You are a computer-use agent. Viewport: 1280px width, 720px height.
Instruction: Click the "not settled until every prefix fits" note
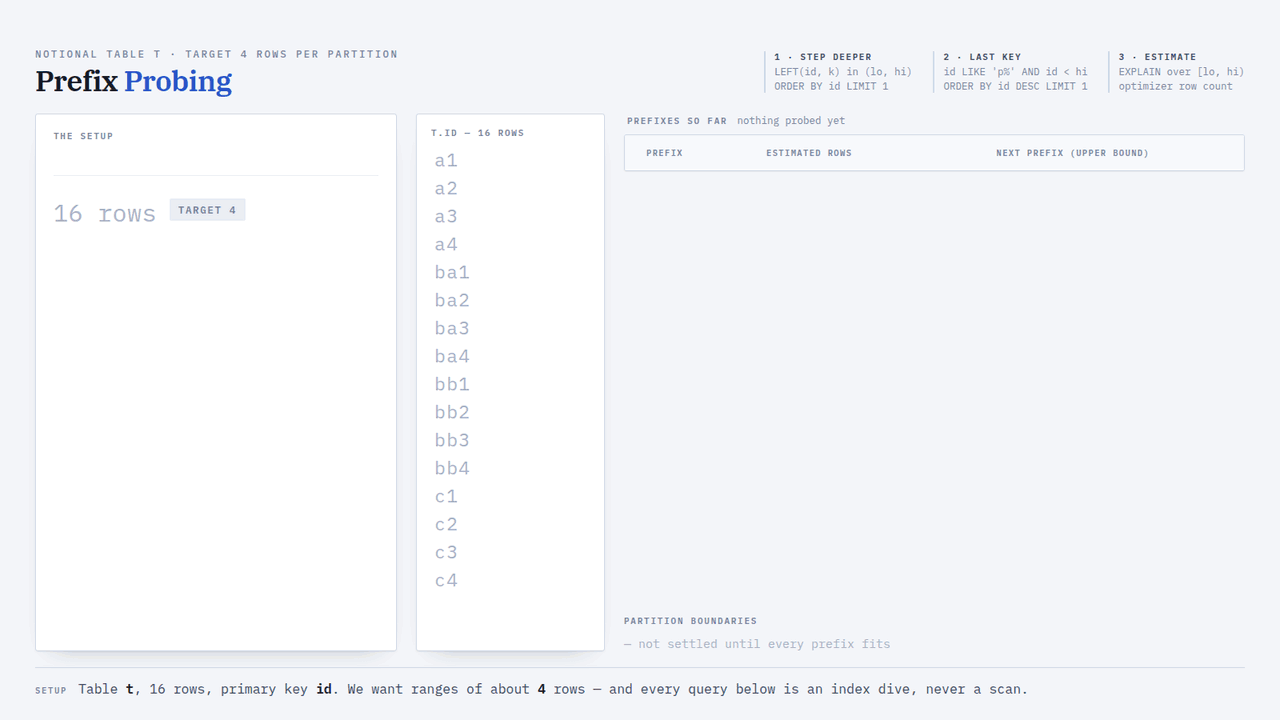pos(757,644)
